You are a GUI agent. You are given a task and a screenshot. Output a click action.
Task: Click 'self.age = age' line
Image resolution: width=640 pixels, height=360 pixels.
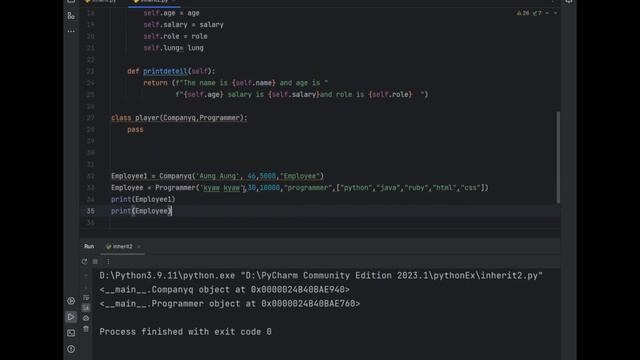pyautogui.click(x=171, y=13)
